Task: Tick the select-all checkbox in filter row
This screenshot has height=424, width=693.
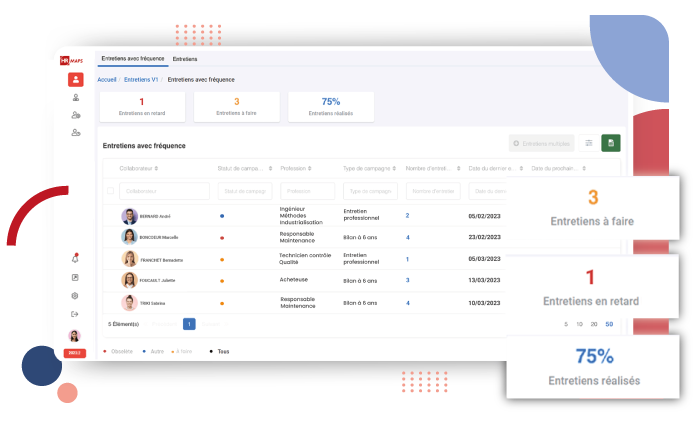Action: (110, 191)
